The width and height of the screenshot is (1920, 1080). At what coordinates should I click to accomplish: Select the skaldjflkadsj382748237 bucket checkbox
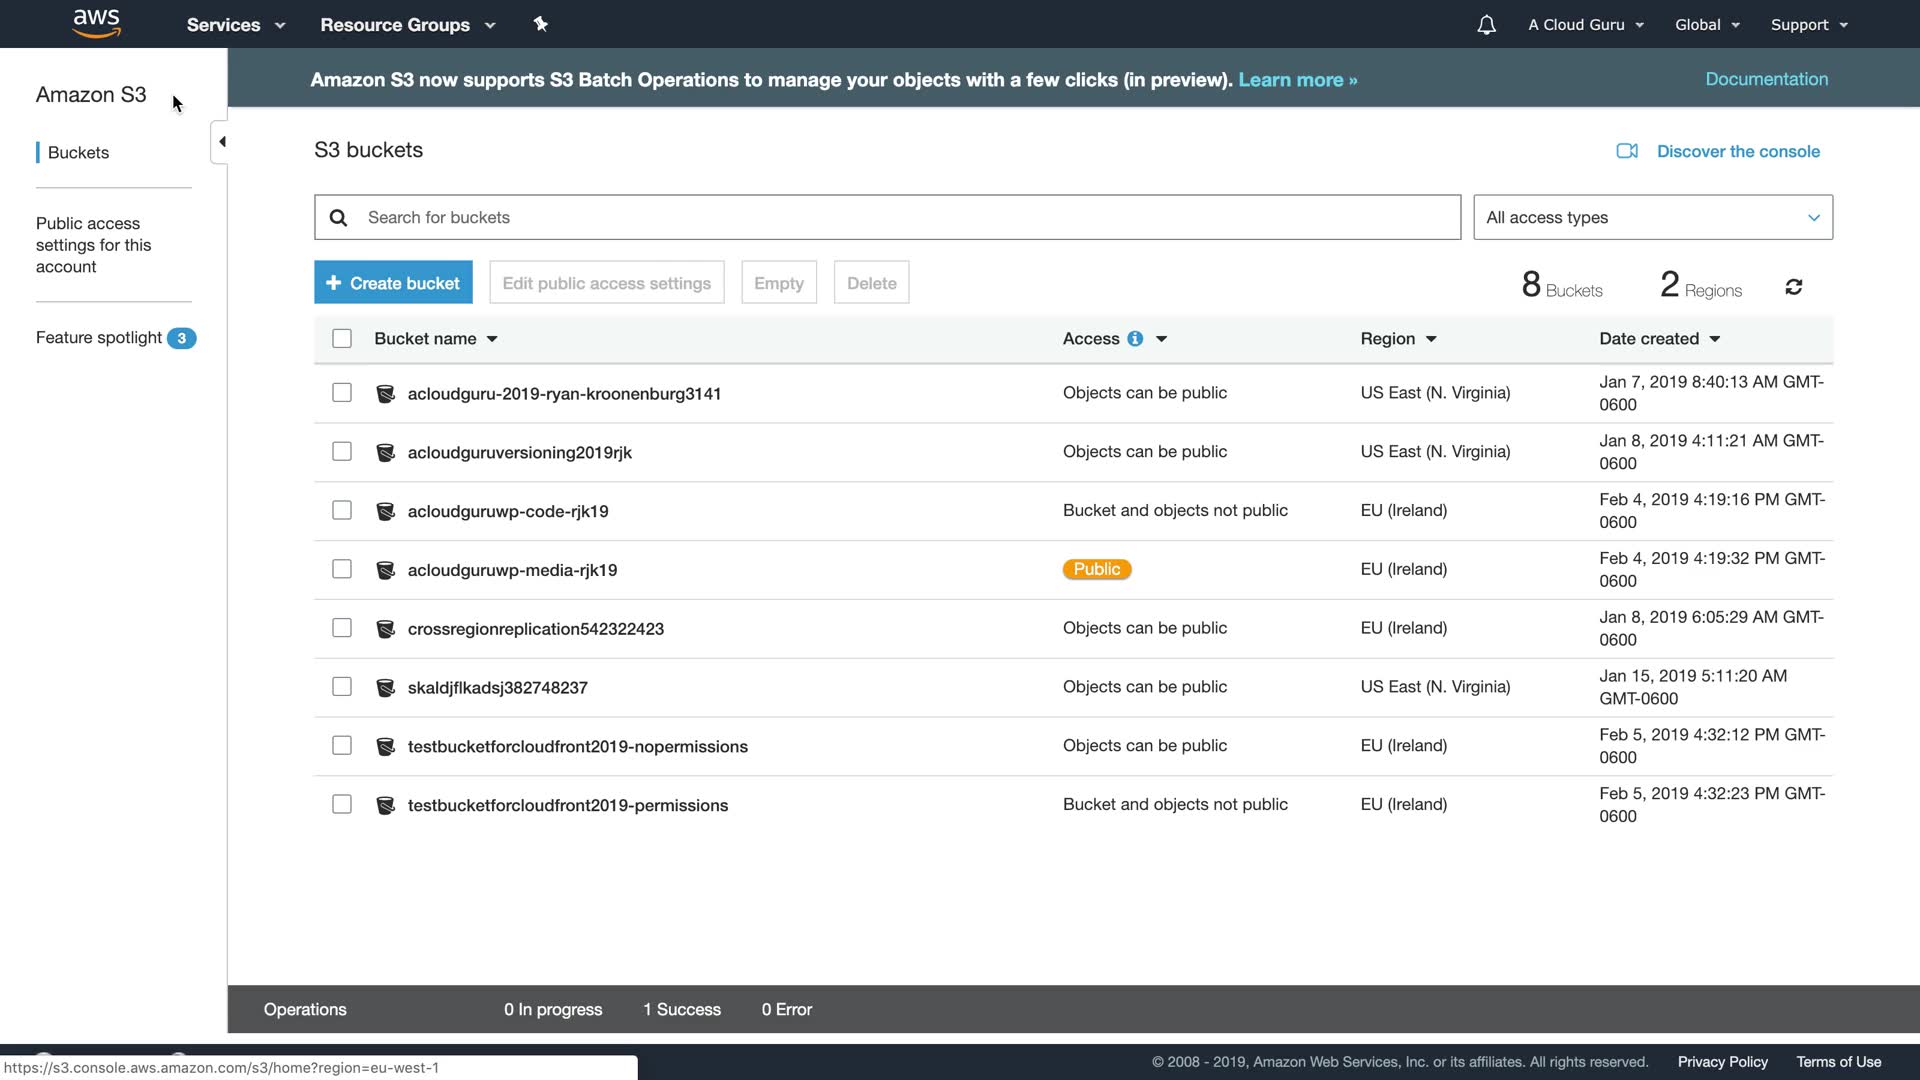pos(342,687)
